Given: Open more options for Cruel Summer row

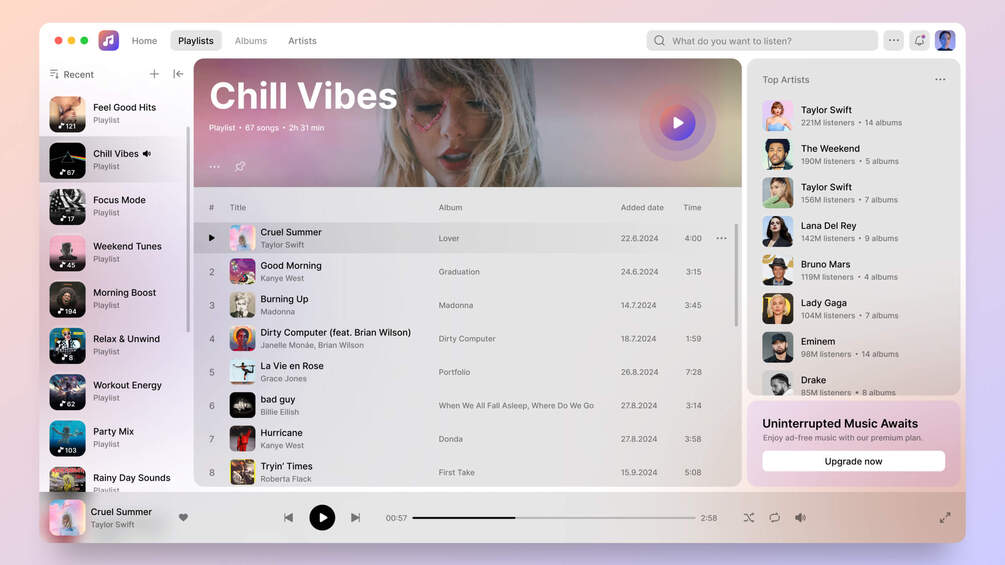Looking at the screenshot, I should [721, 238].
